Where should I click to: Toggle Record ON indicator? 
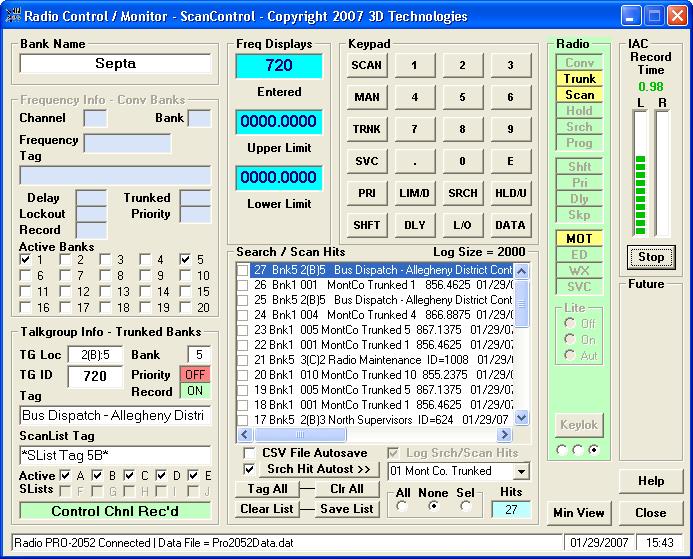click(195, 391)
